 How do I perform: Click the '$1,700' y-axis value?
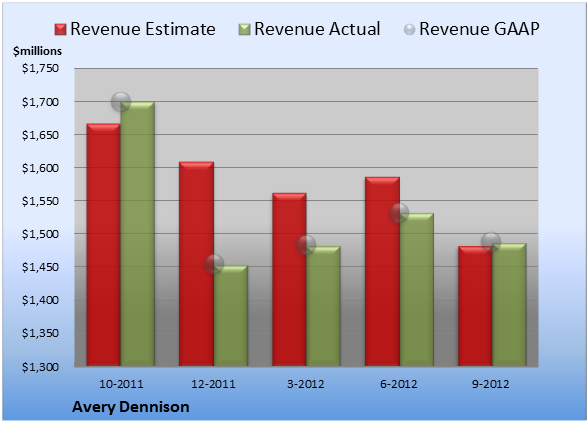(x=40, y=102)
